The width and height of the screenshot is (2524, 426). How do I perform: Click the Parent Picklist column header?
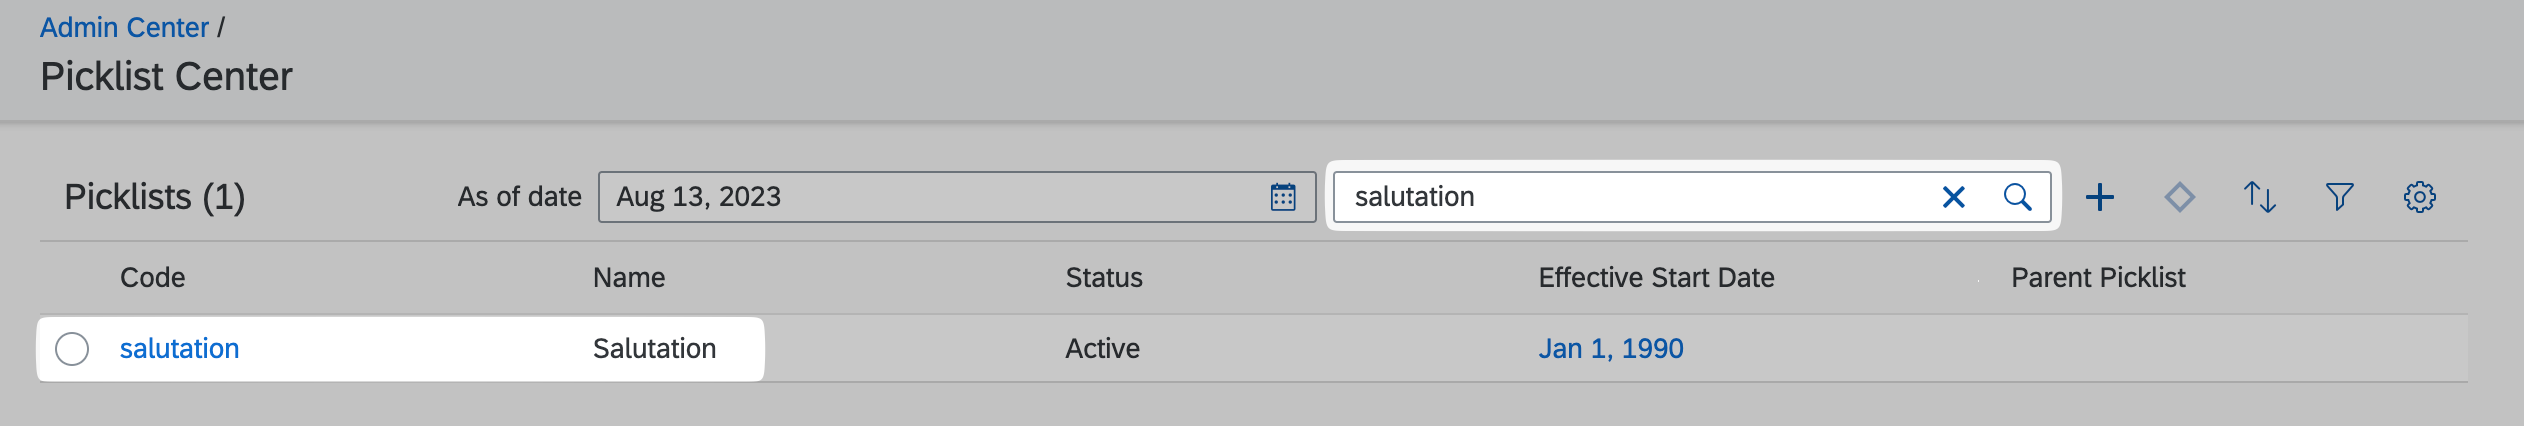(2098, 278)
